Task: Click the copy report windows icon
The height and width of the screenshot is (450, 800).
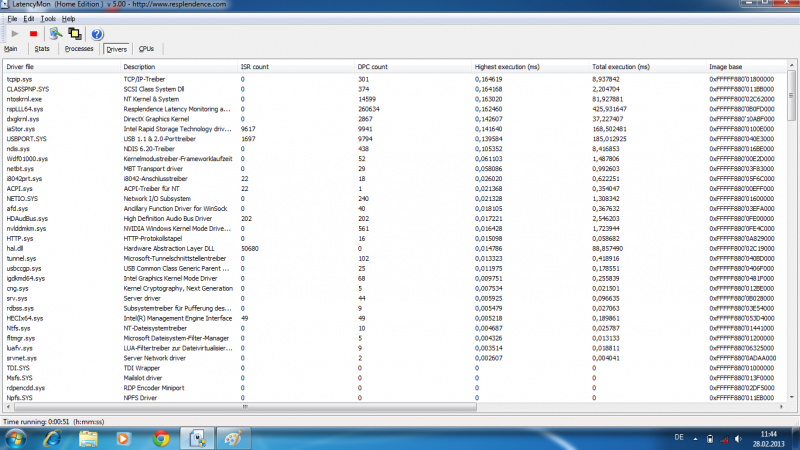Action: pyautogui.click(x=74, y=34)
